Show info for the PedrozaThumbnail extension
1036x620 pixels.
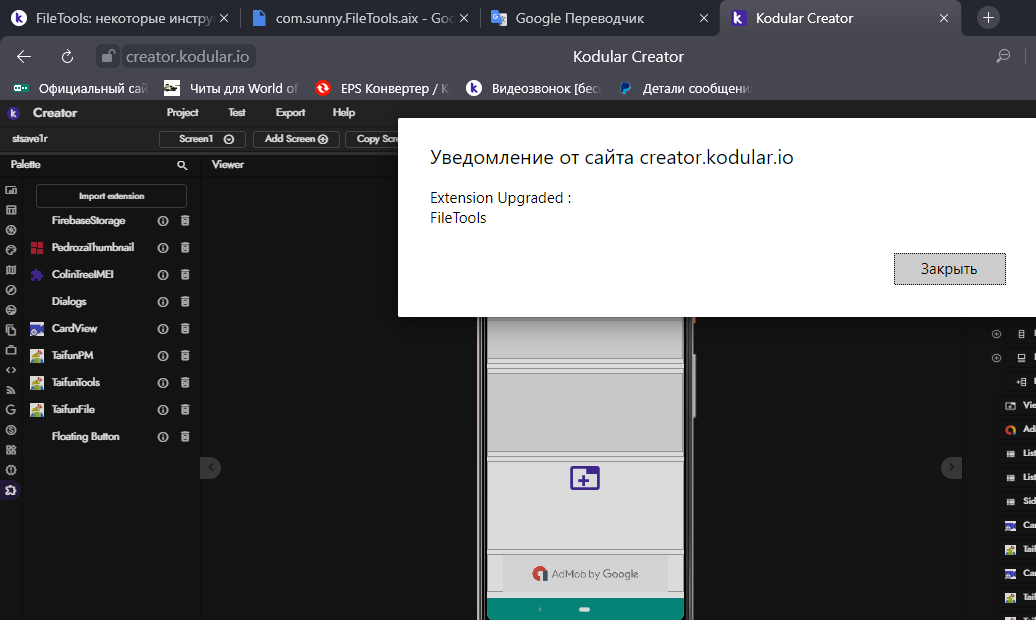(163, 247)
